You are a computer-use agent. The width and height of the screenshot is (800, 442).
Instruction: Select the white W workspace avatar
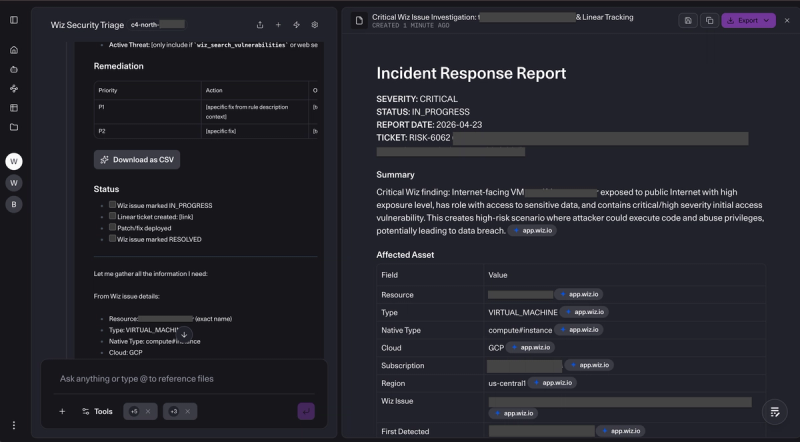[x=14, y=161]
